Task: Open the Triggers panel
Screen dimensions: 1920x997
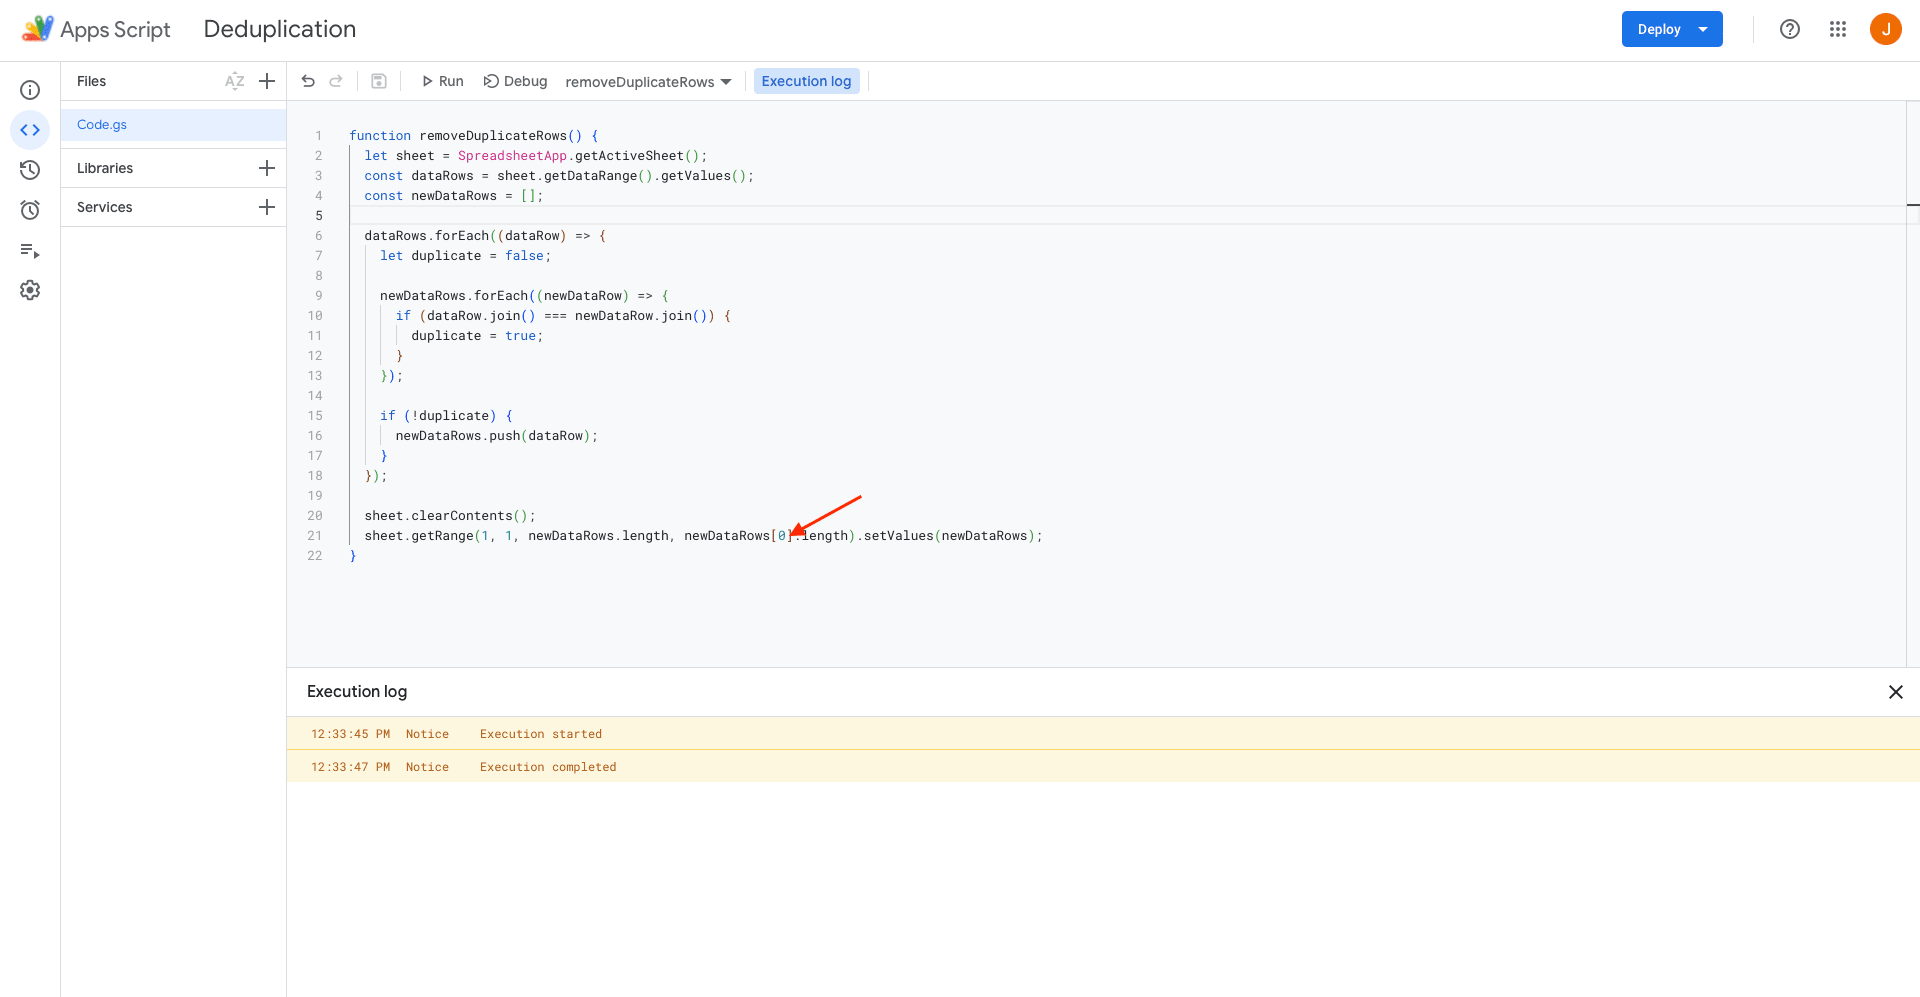Action: coord(30,210)
